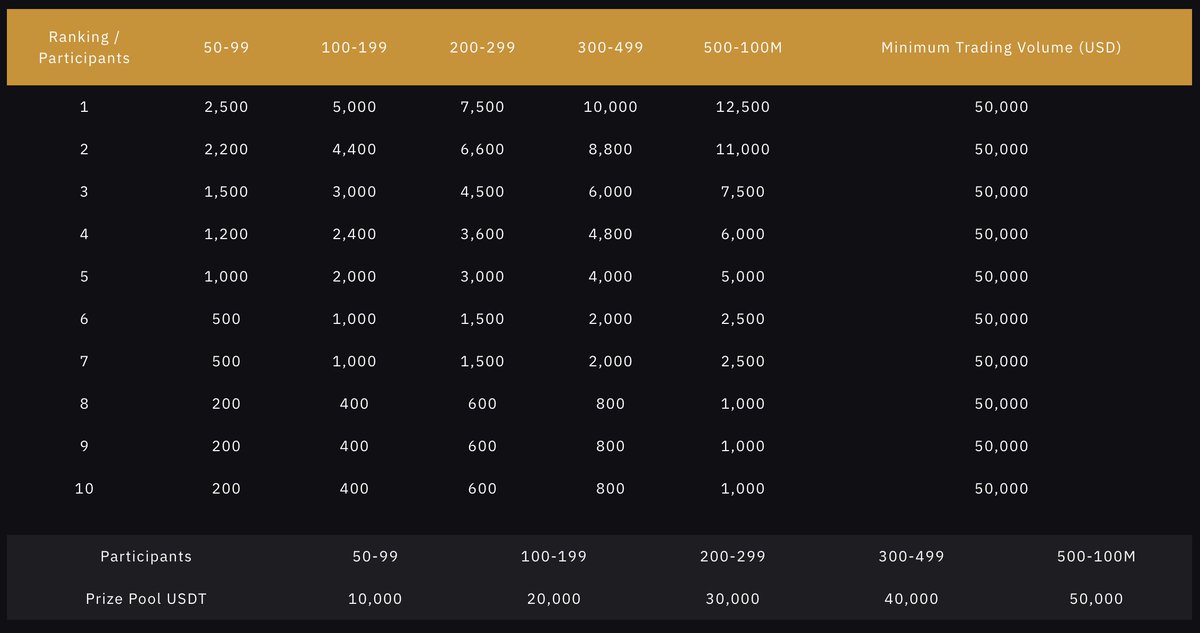
Task: Click 'Minimum Trading Volume (USD)' header
Action: click(1001, 48)
